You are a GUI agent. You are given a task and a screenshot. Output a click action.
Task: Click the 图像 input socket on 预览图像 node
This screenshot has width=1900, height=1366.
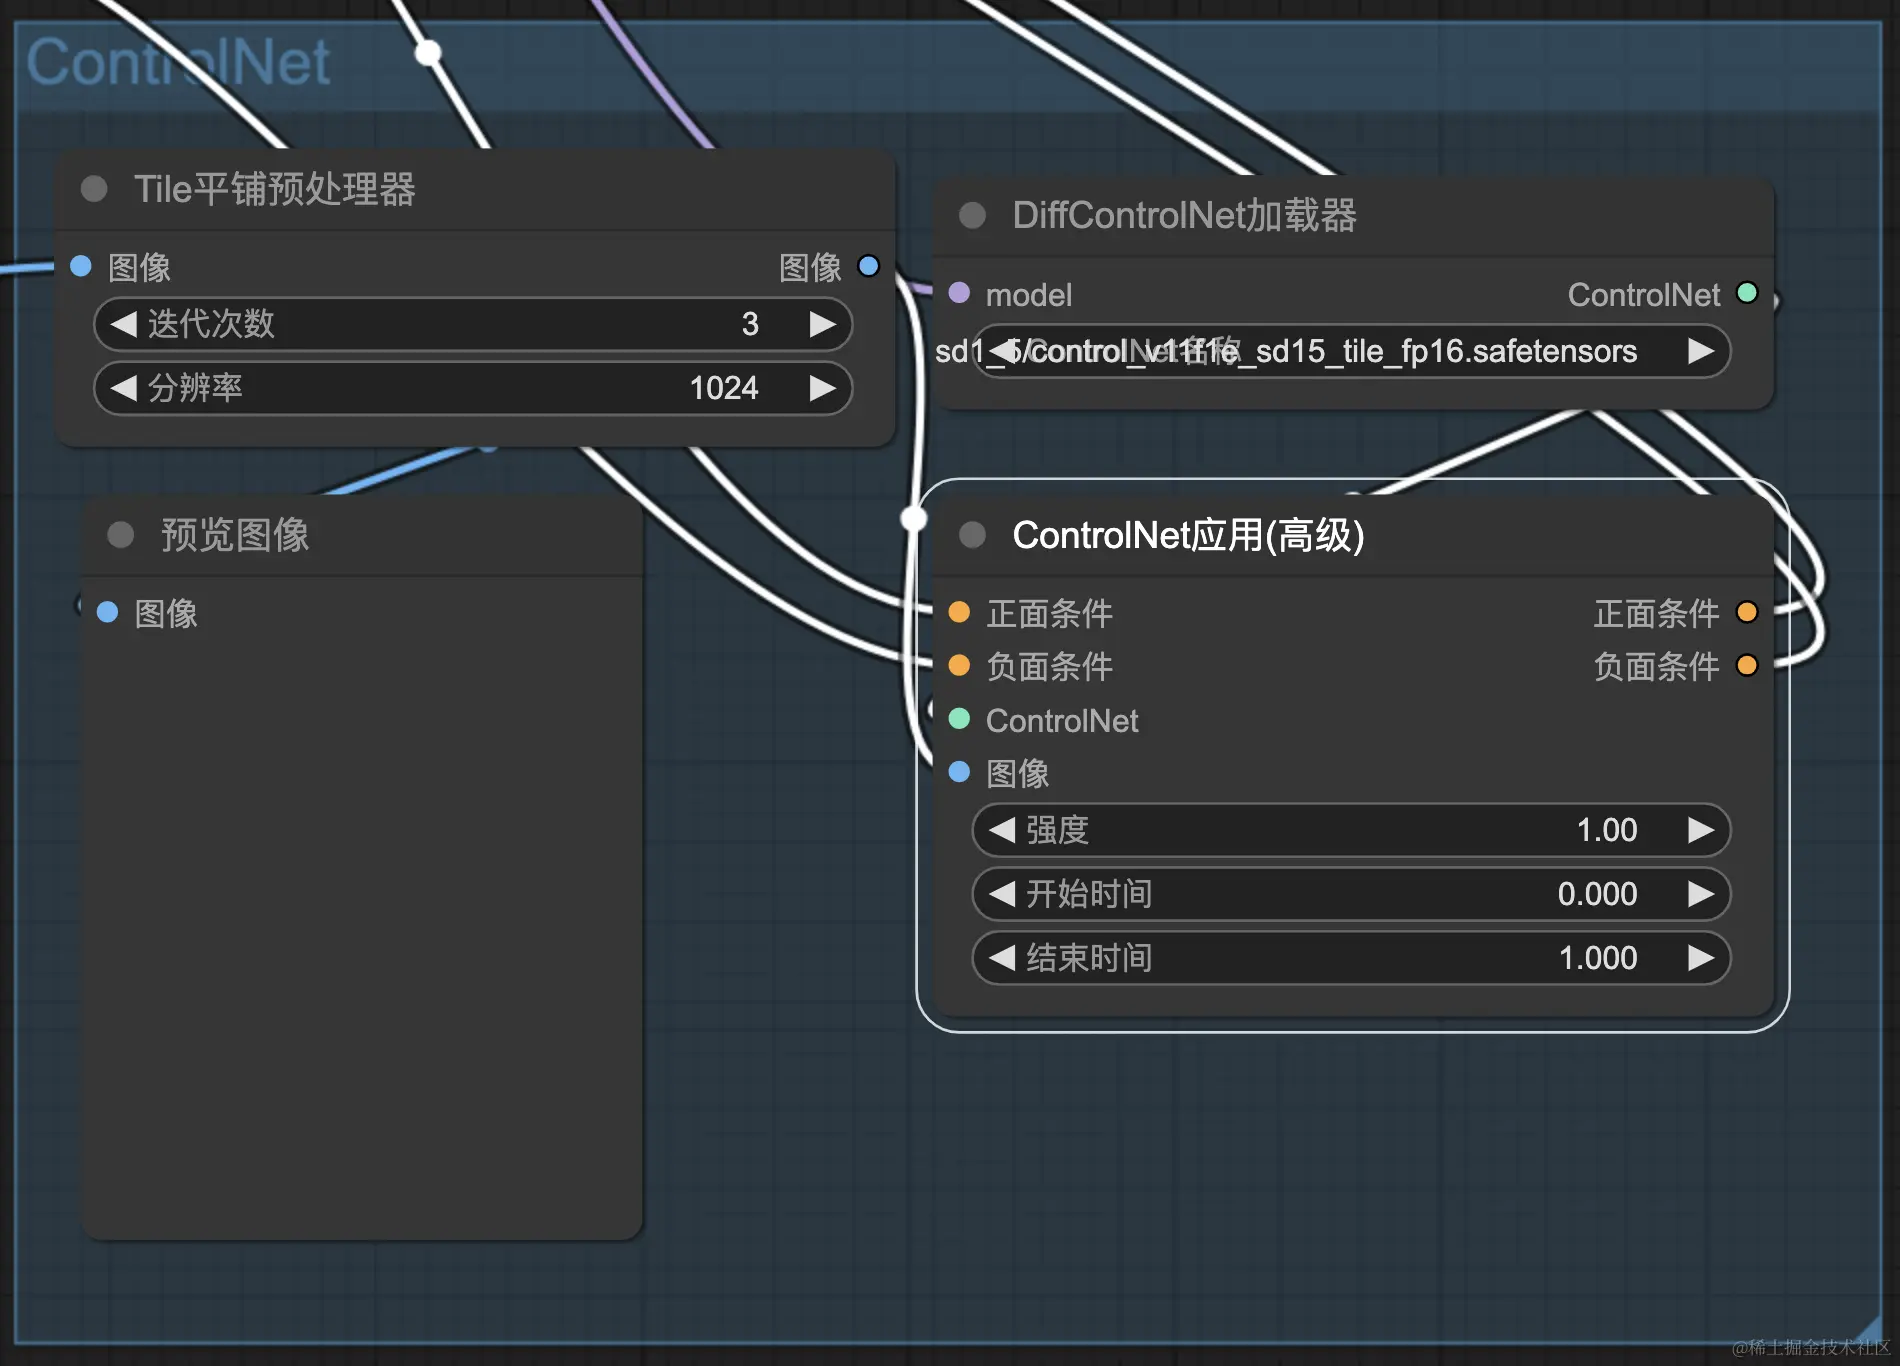pyautogui.click(x=108, y=612)
